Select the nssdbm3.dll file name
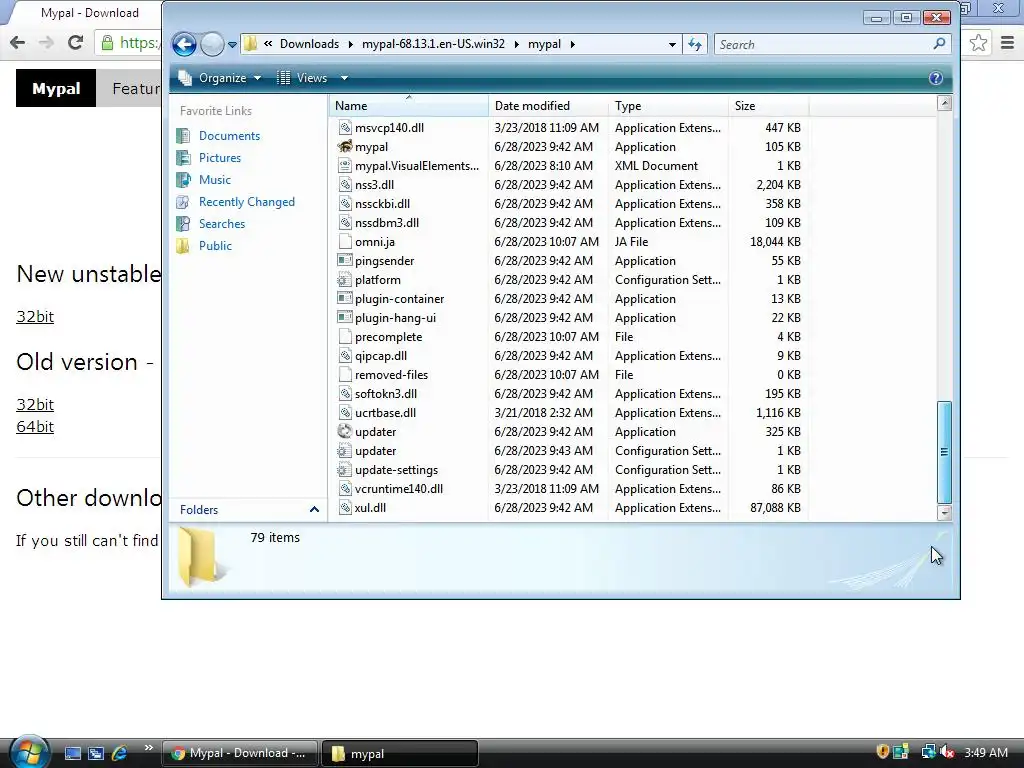 click(387, 223)
